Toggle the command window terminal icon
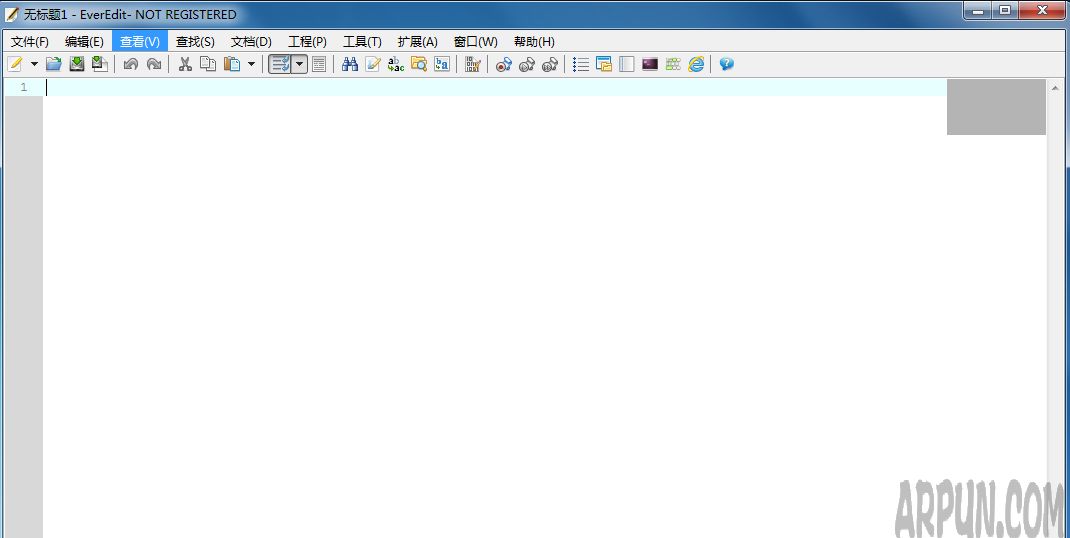The height and width of the screenshot is (538, 1070). click(650, 64)
